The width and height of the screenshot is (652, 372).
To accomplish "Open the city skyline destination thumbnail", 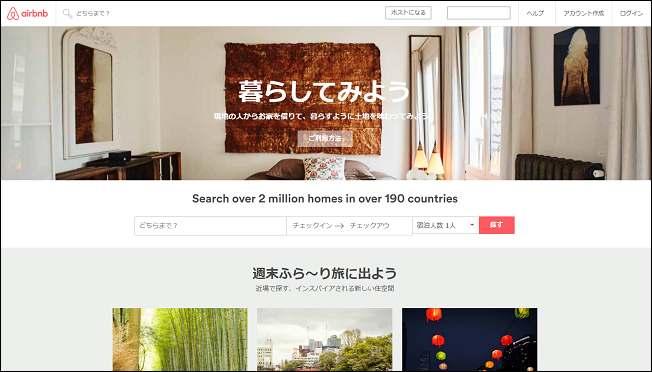I will tap(324, 339).
